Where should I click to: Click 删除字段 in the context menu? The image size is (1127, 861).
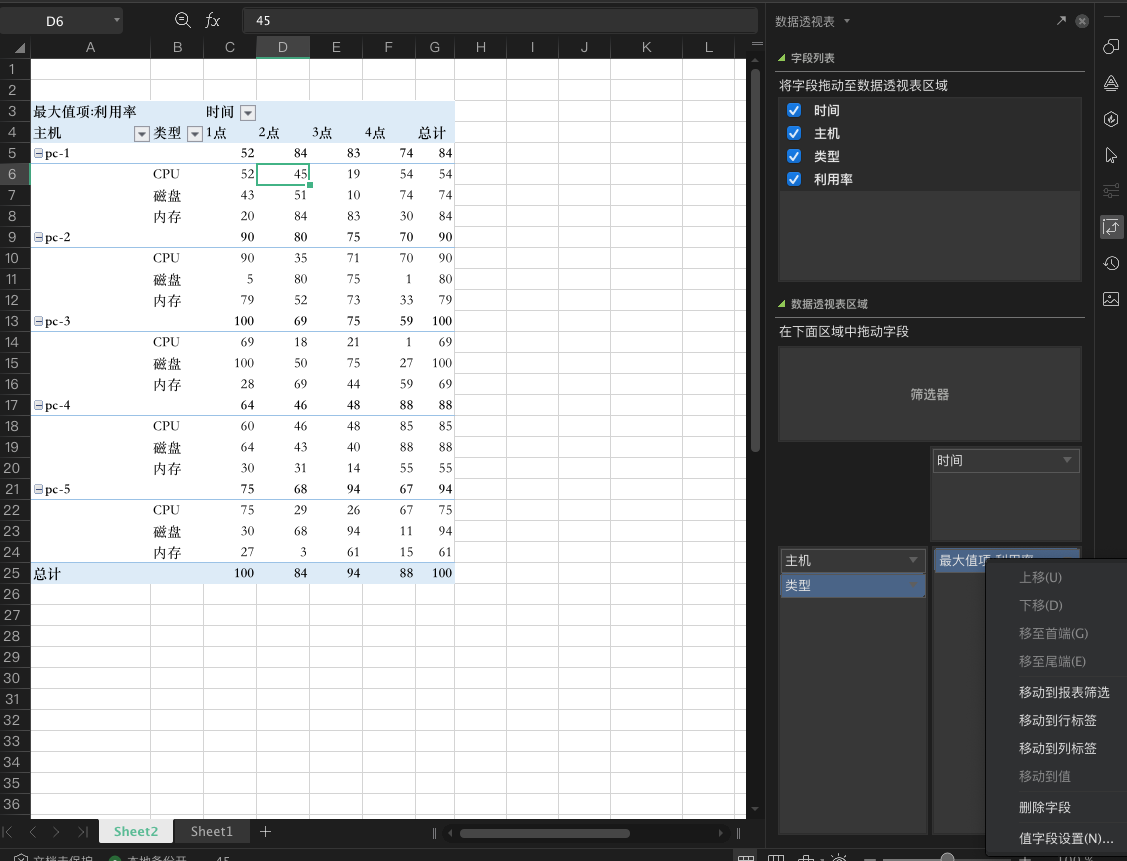[1044, 807]
